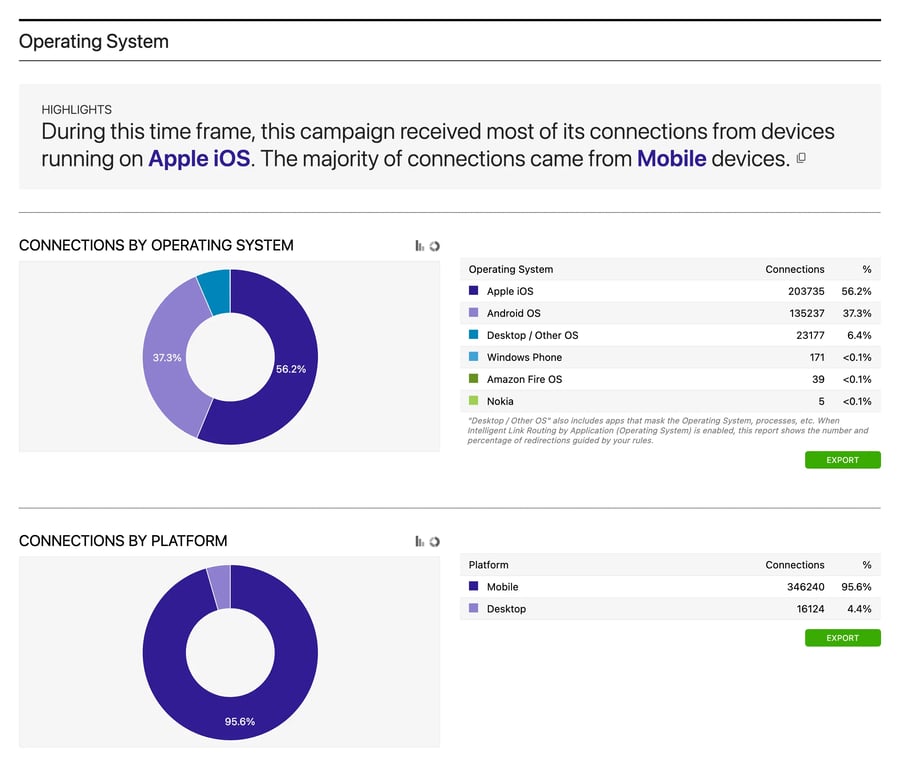Switch platform chart to bar view
Viewport: 900px width, 768px height.
point(420,541)
